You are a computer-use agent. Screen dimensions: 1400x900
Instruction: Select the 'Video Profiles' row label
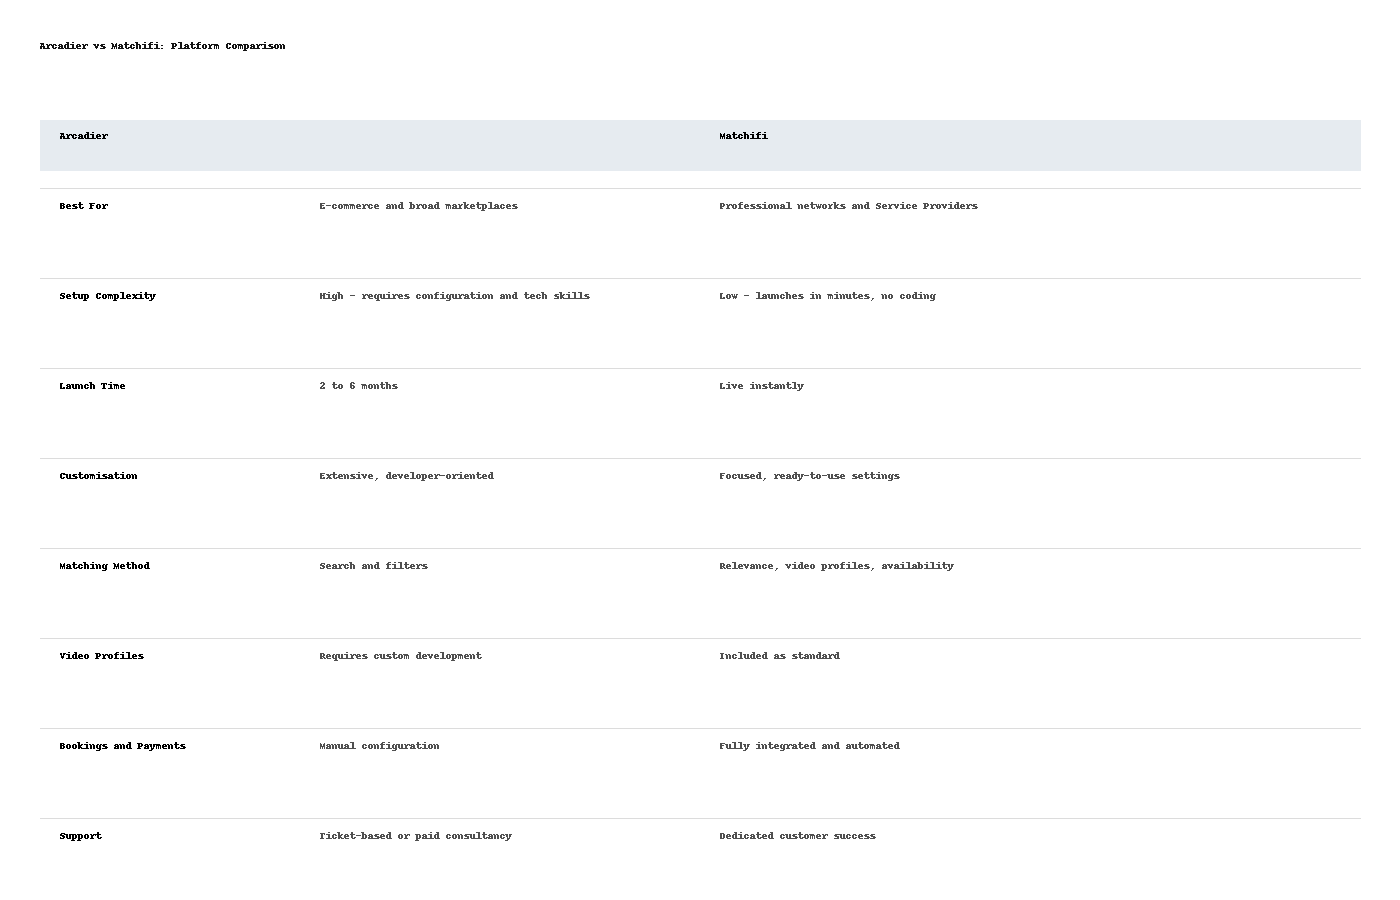pos(102,656)
